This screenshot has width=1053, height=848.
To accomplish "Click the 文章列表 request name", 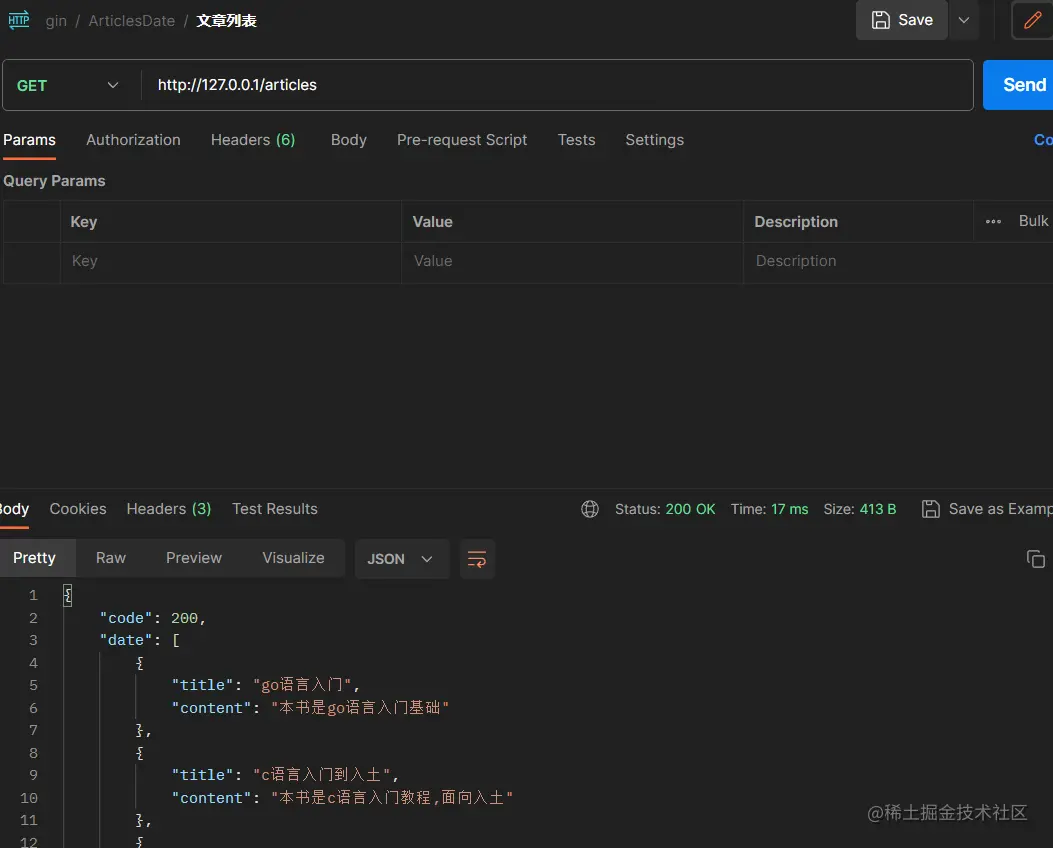I will (x=226, y=21).
